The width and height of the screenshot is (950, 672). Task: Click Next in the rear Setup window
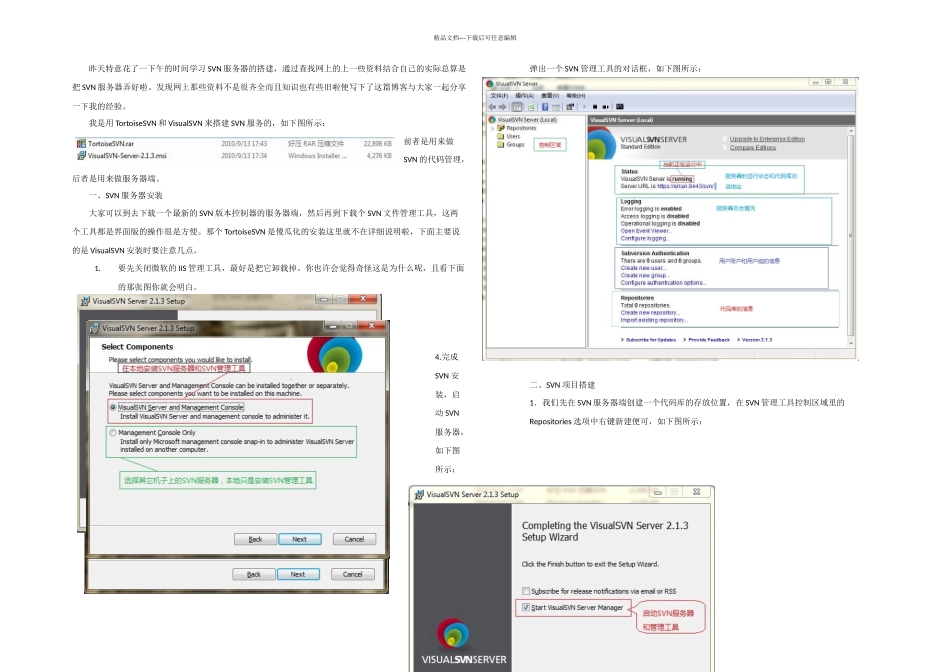click(x=298, y=574)
